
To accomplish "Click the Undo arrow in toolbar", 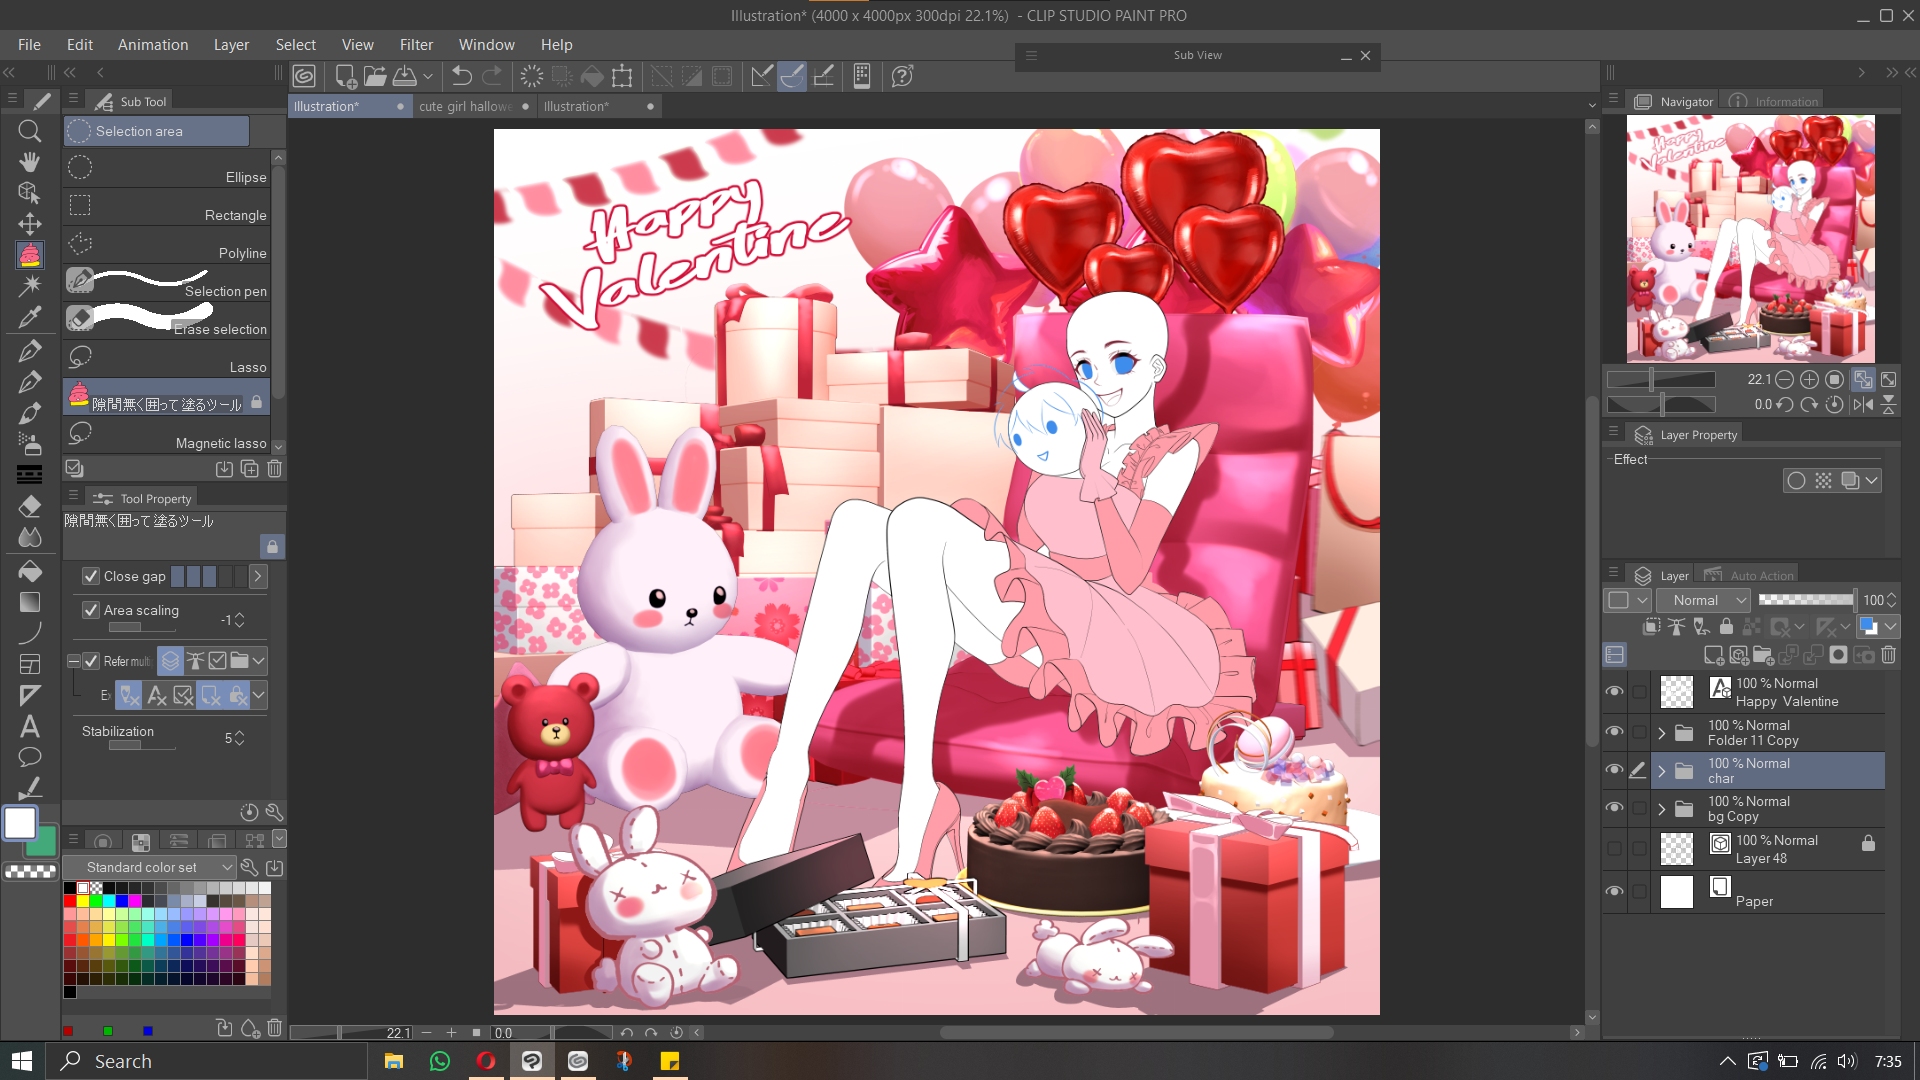I will [461, 76].
